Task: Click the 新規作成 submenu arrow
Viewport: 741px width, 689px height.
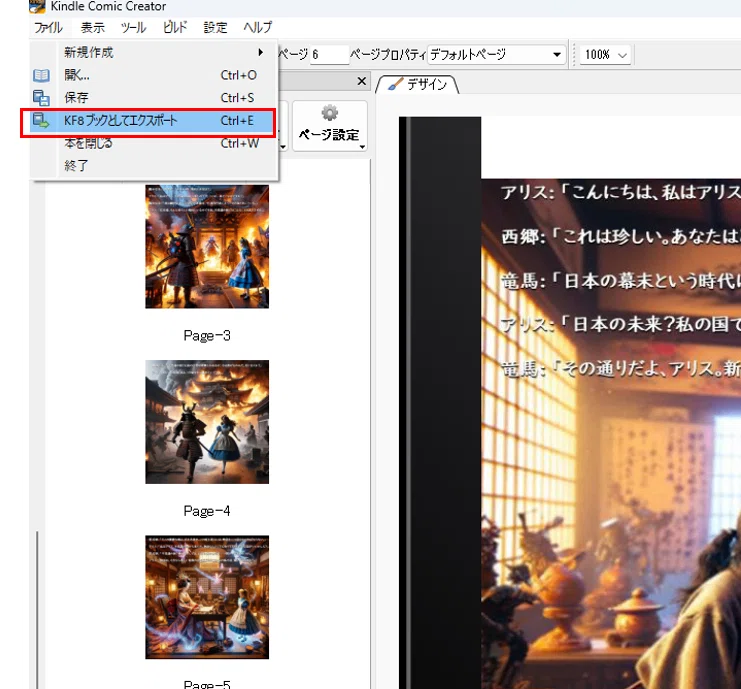Action: [x=260, y=52]
